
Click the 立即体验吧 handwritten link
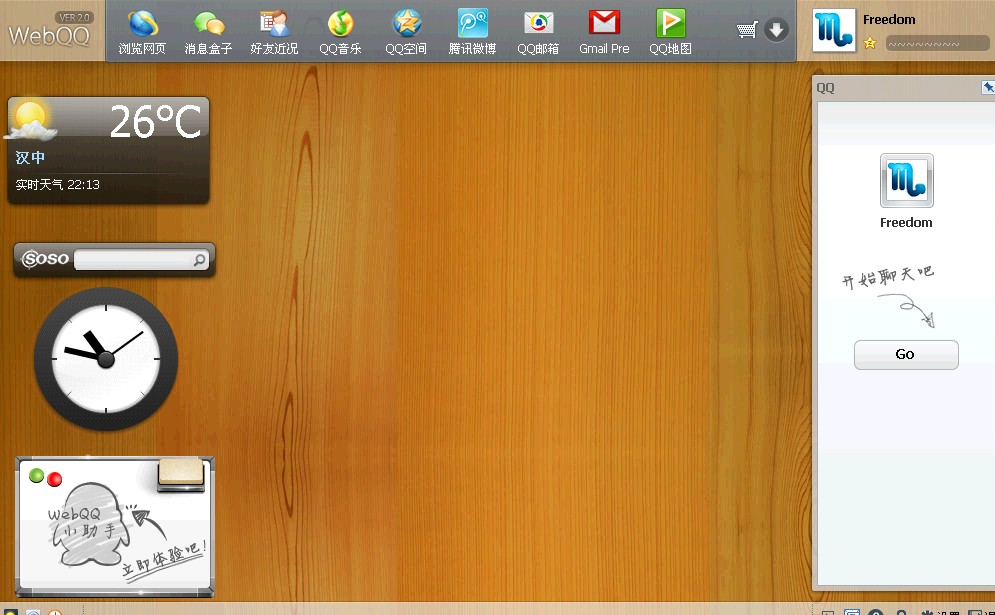tap(165, 559)
